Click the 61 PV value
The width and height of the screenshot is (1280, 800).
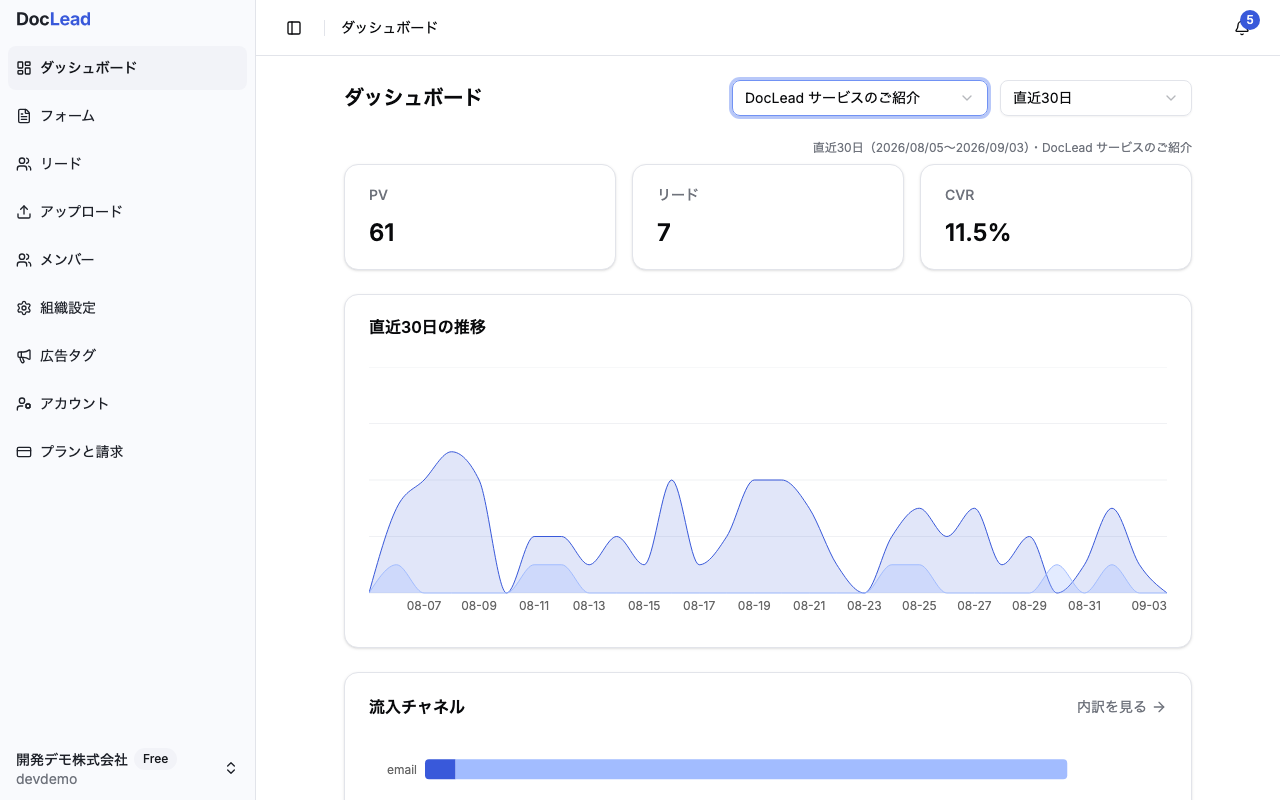pos(382,233)
